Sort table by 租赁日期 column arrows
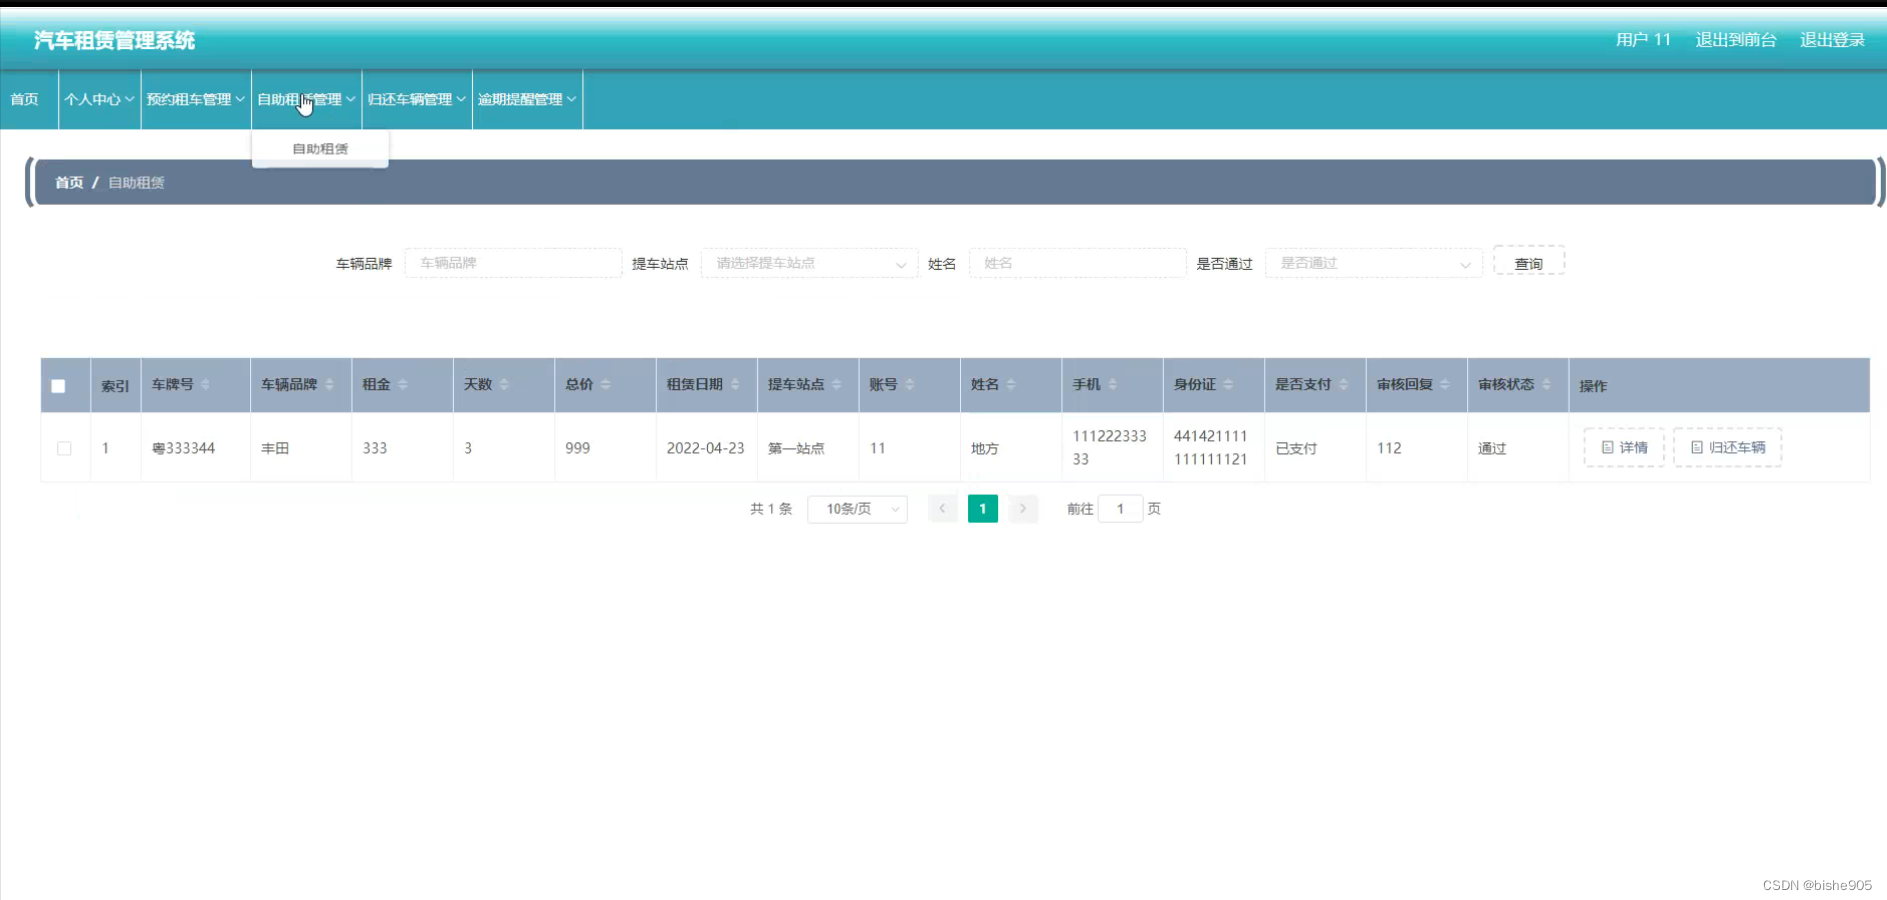The width and height of the screenshot is (1887, 900). (x=735, y=385)
